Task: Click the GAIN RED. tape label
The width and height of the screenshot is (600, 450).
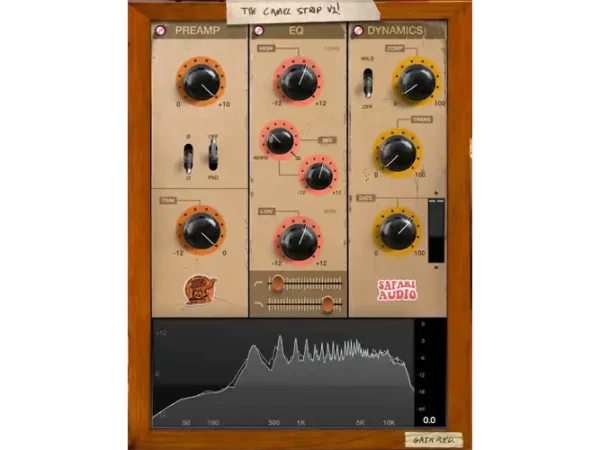Action: 434,440
